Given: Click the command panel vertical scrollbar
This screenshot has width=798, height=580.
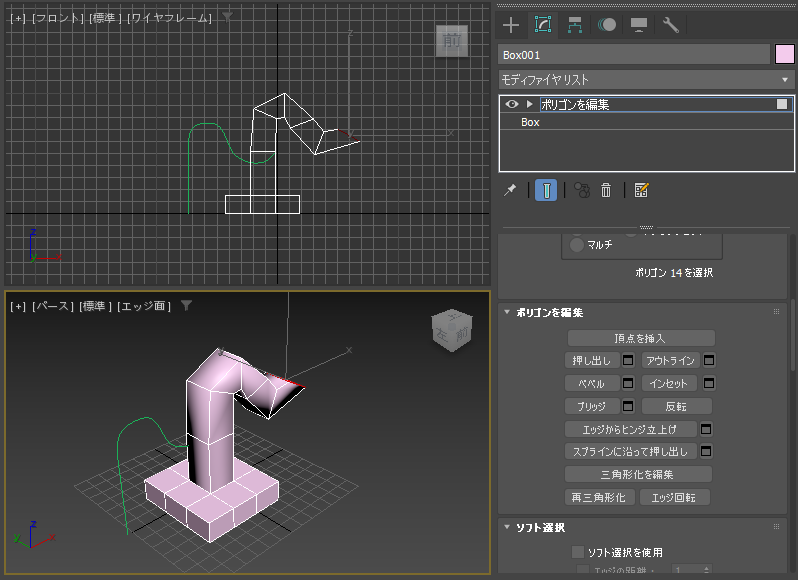Looking at the screenshot, I should (x=793, y=336).
